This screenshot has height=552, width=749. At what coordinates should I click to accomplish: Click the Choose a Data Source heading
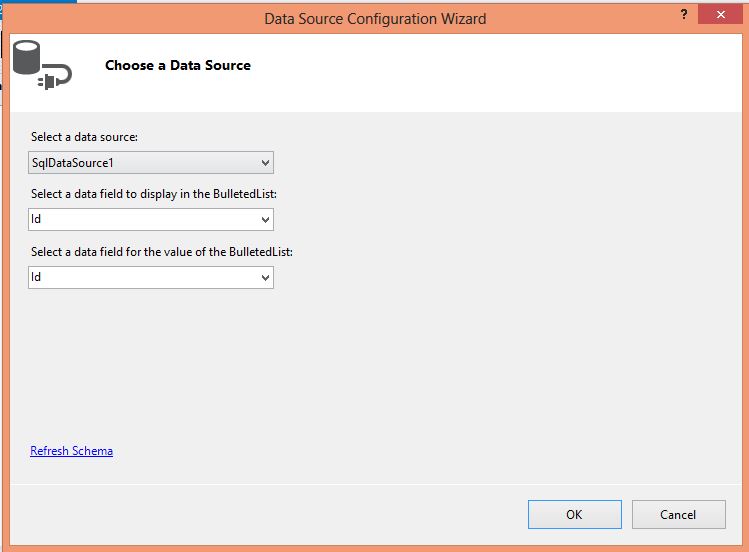click(178, 65)
